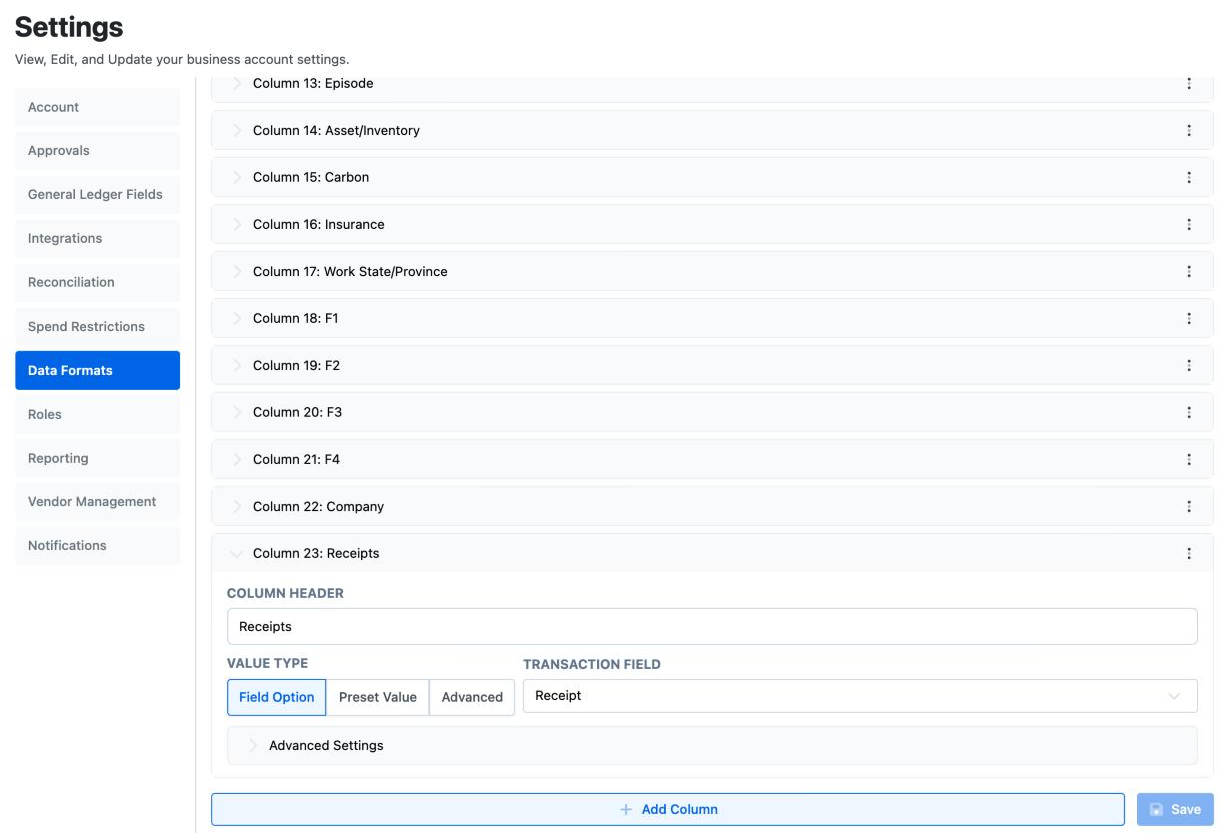The image size is (1226, 833).
Task: Open kebab menu for Column 19: F2
Action: click(x=1189, y=366)
